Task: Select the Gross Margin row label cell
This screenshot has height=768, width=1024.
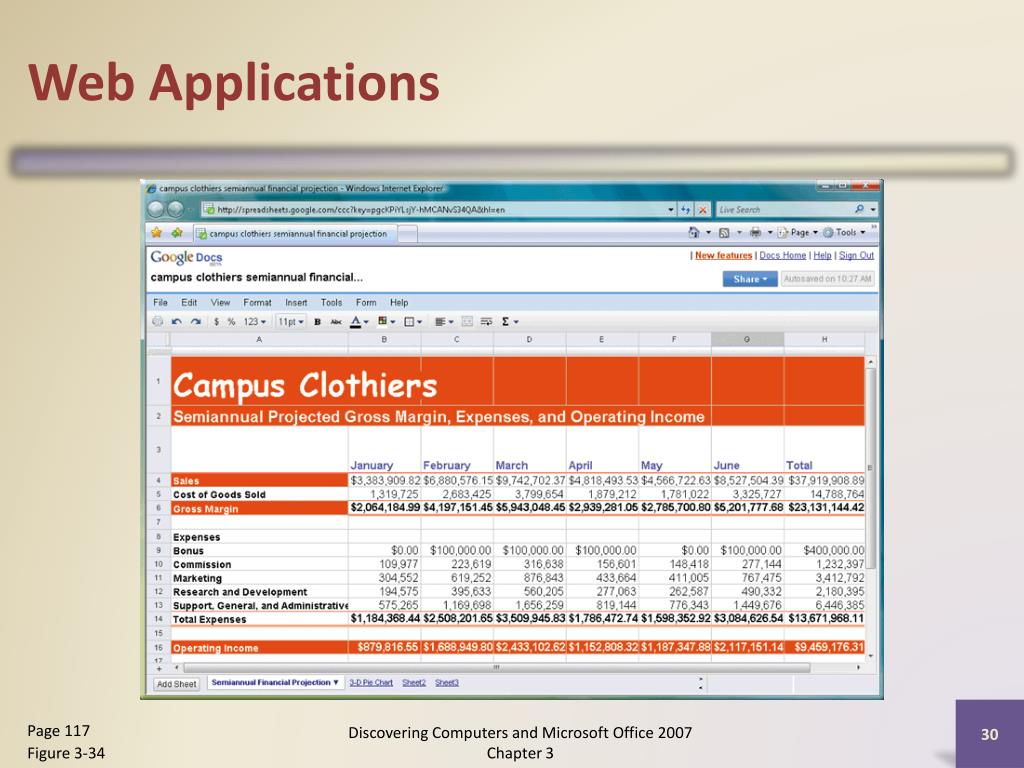Action: tap(259, 509)
